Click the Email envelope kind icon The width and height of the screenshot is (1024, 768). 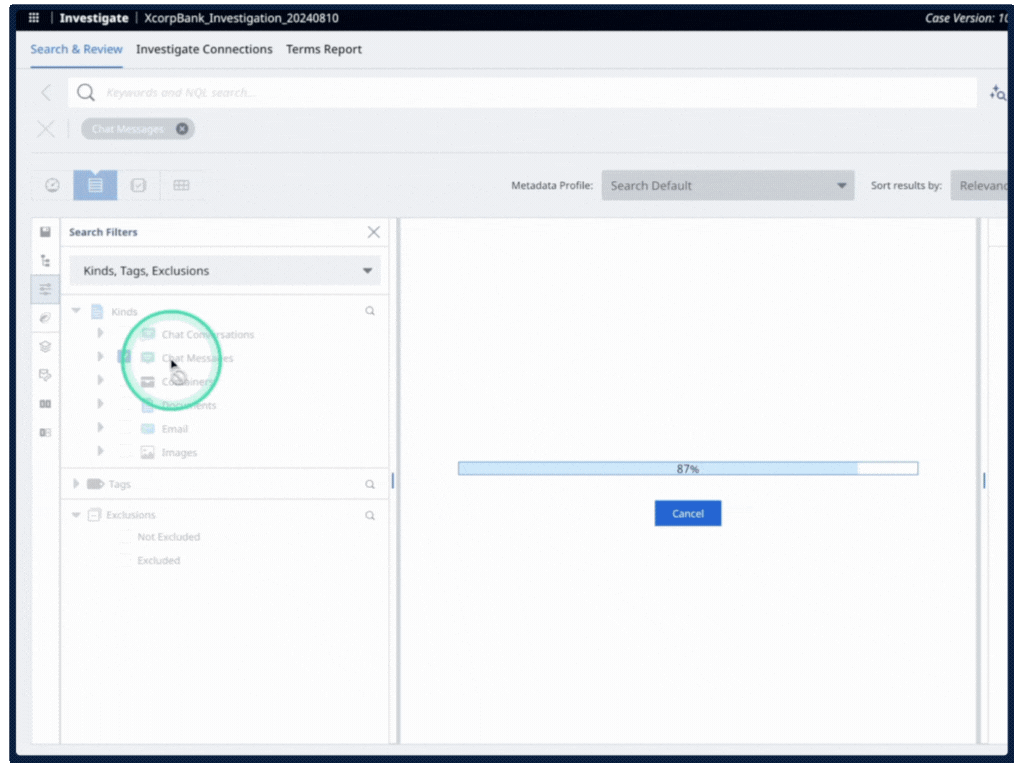pos(148,428)
